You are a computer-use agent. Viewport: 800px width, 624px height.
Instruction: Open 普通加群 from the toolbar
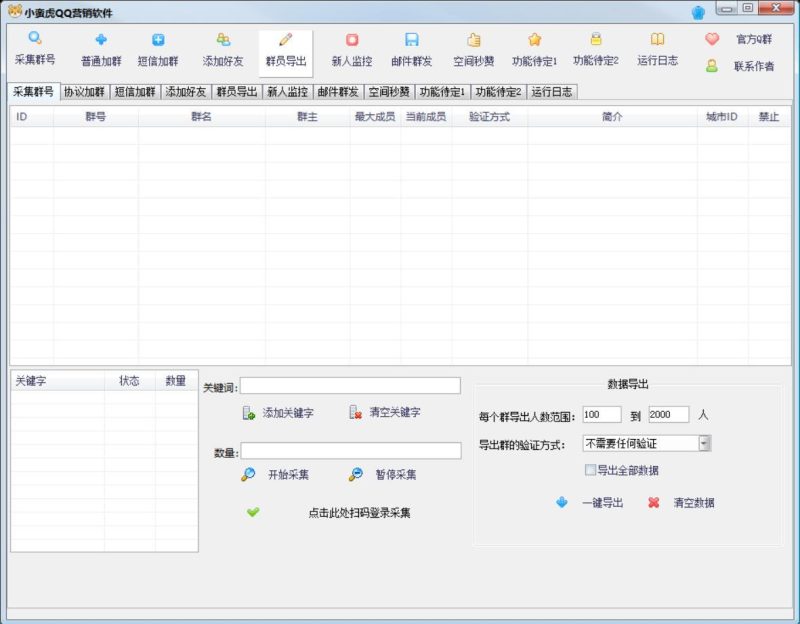click(x=101, y=41)
